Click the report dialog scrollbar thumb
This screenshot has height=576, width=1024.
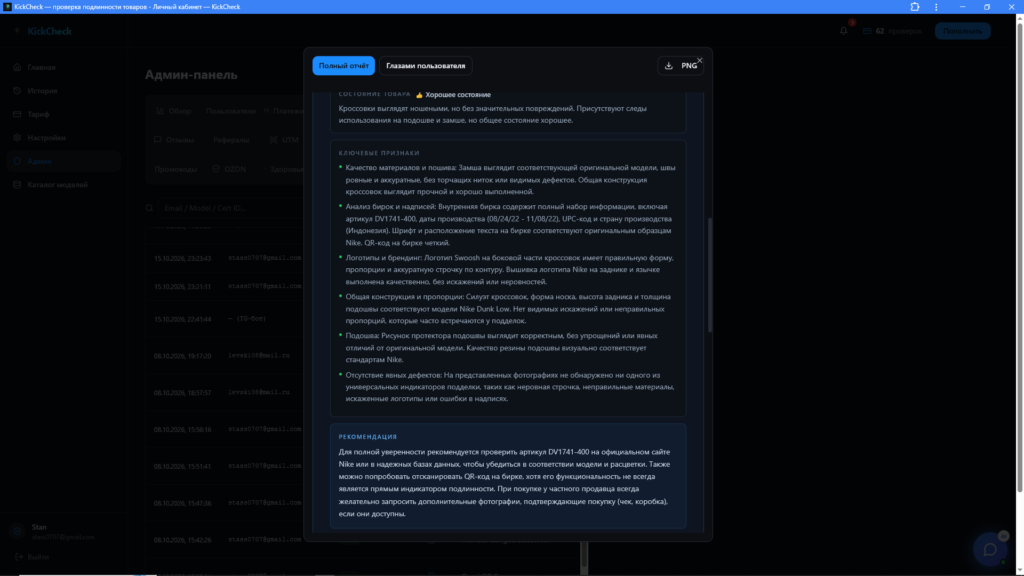point(709,275)
